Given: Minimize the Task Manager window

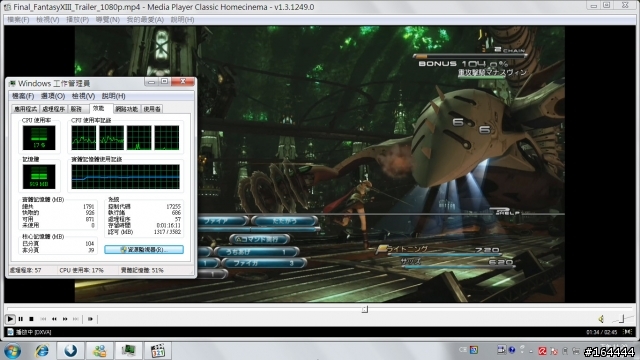Looking at the screenshot, I should tap(151, 82).
